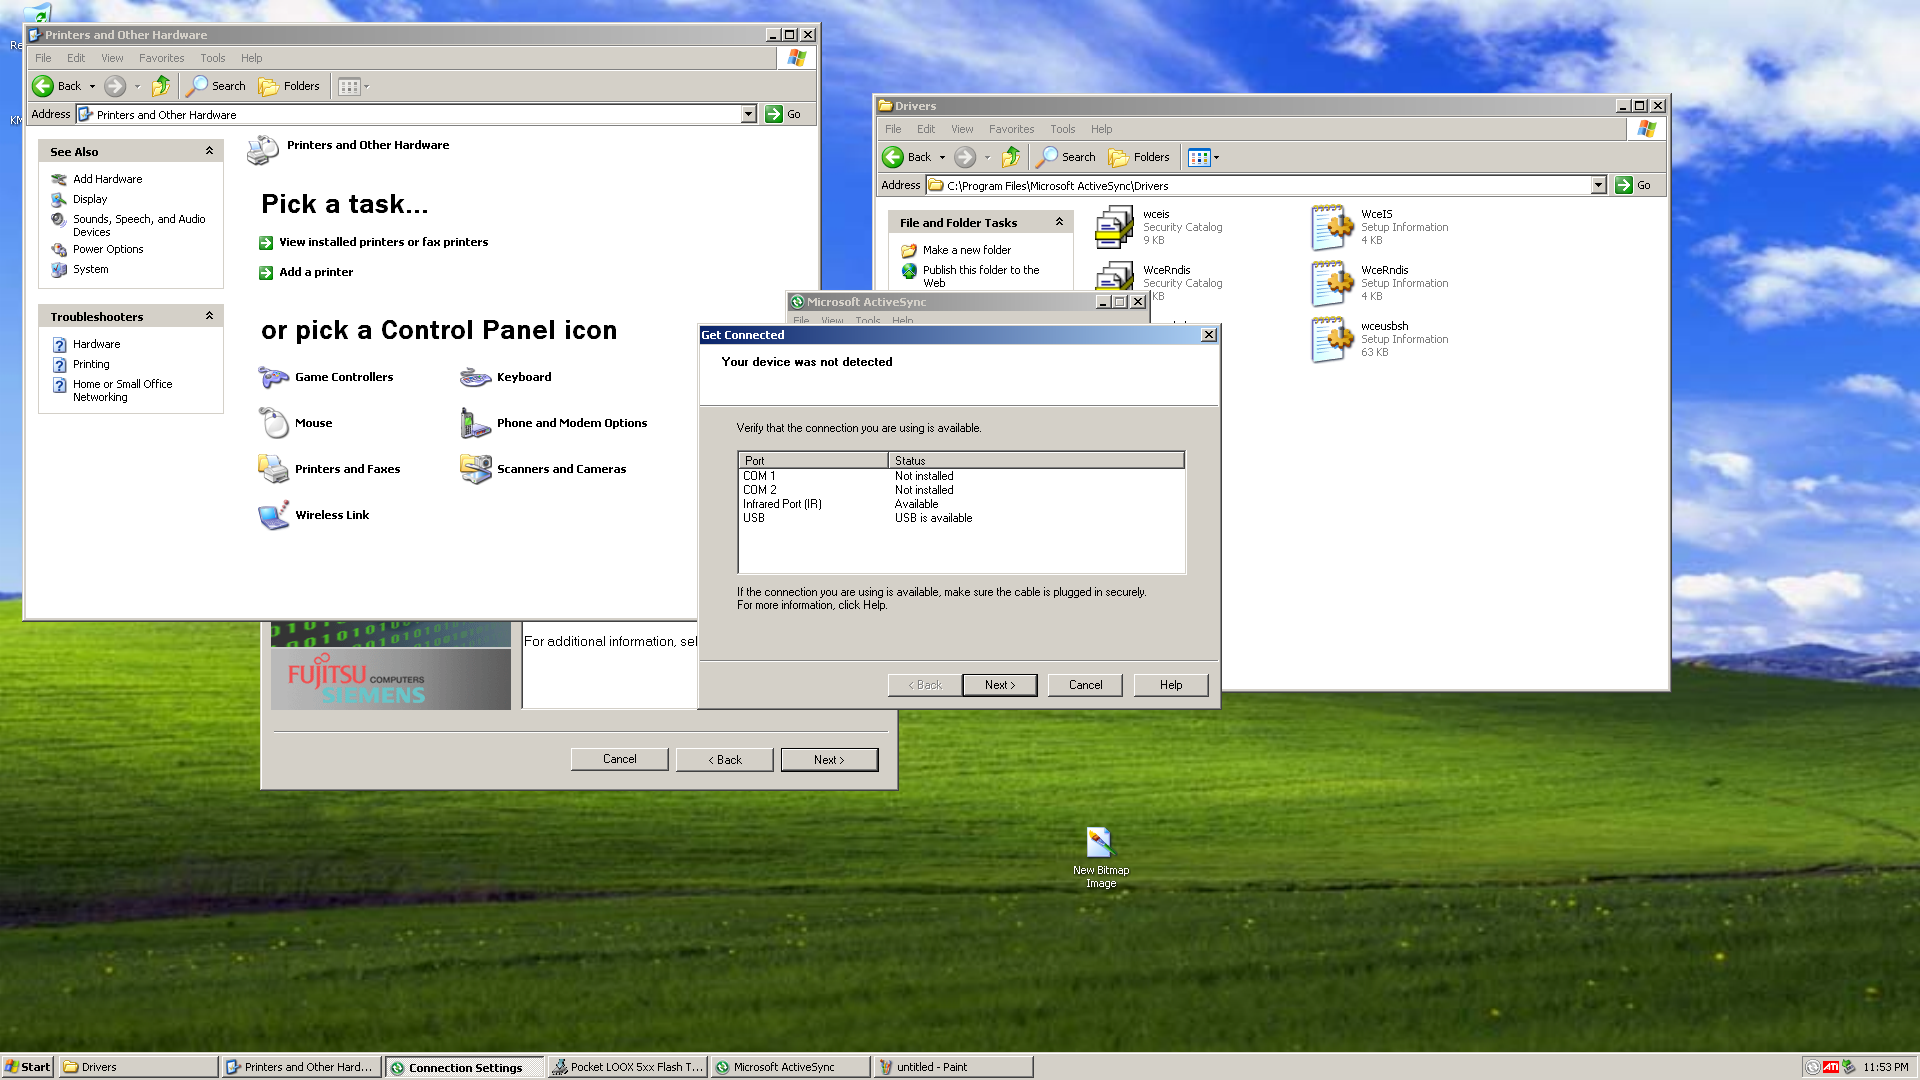Select the USB row in port list

(961, 518)
